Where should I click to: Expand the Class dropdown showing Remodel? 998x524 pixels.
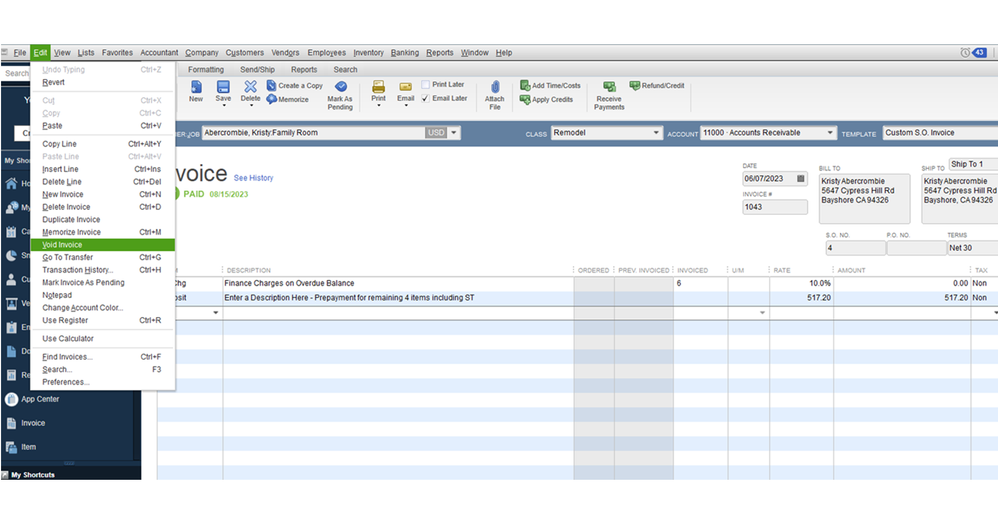coord(656,133)
